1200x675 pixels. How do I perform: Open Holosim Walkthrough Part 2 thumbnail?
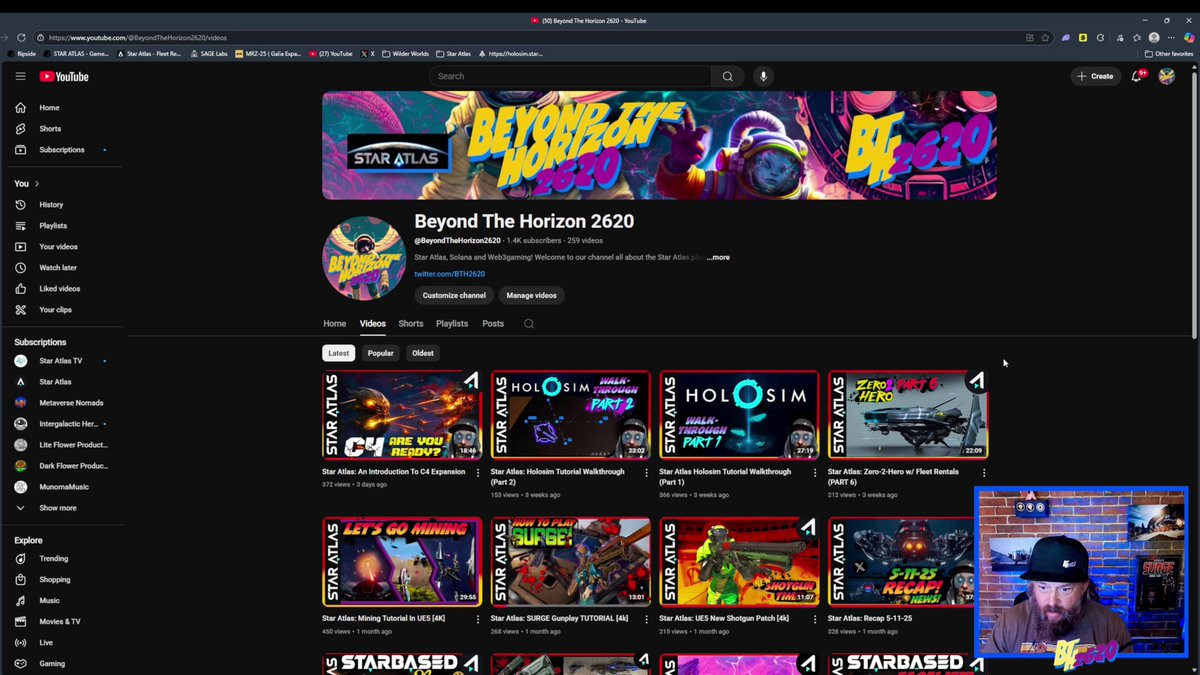pos(570,415)
